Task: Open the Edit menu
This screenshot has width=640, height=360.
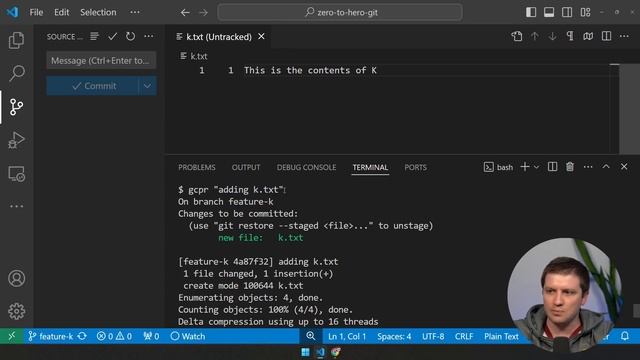Action: pyautogui.click(x=62, y=12)
